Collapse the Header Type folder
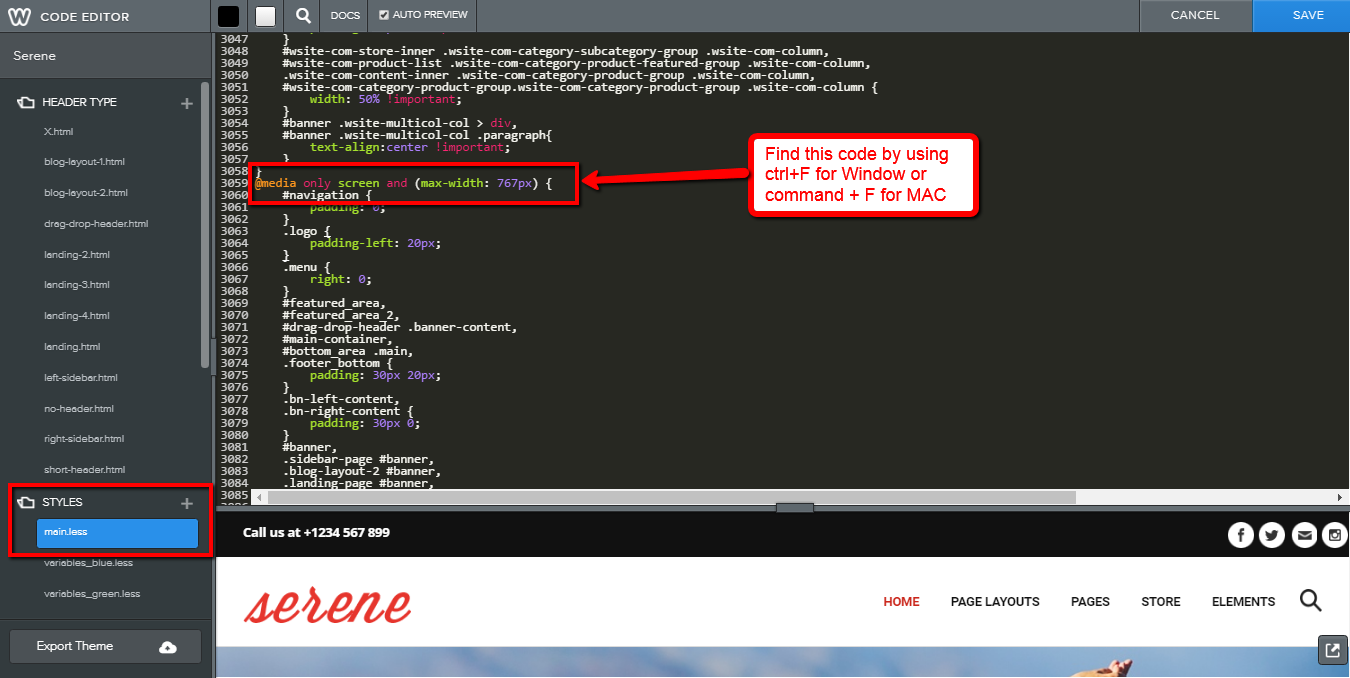 (27, 102)
